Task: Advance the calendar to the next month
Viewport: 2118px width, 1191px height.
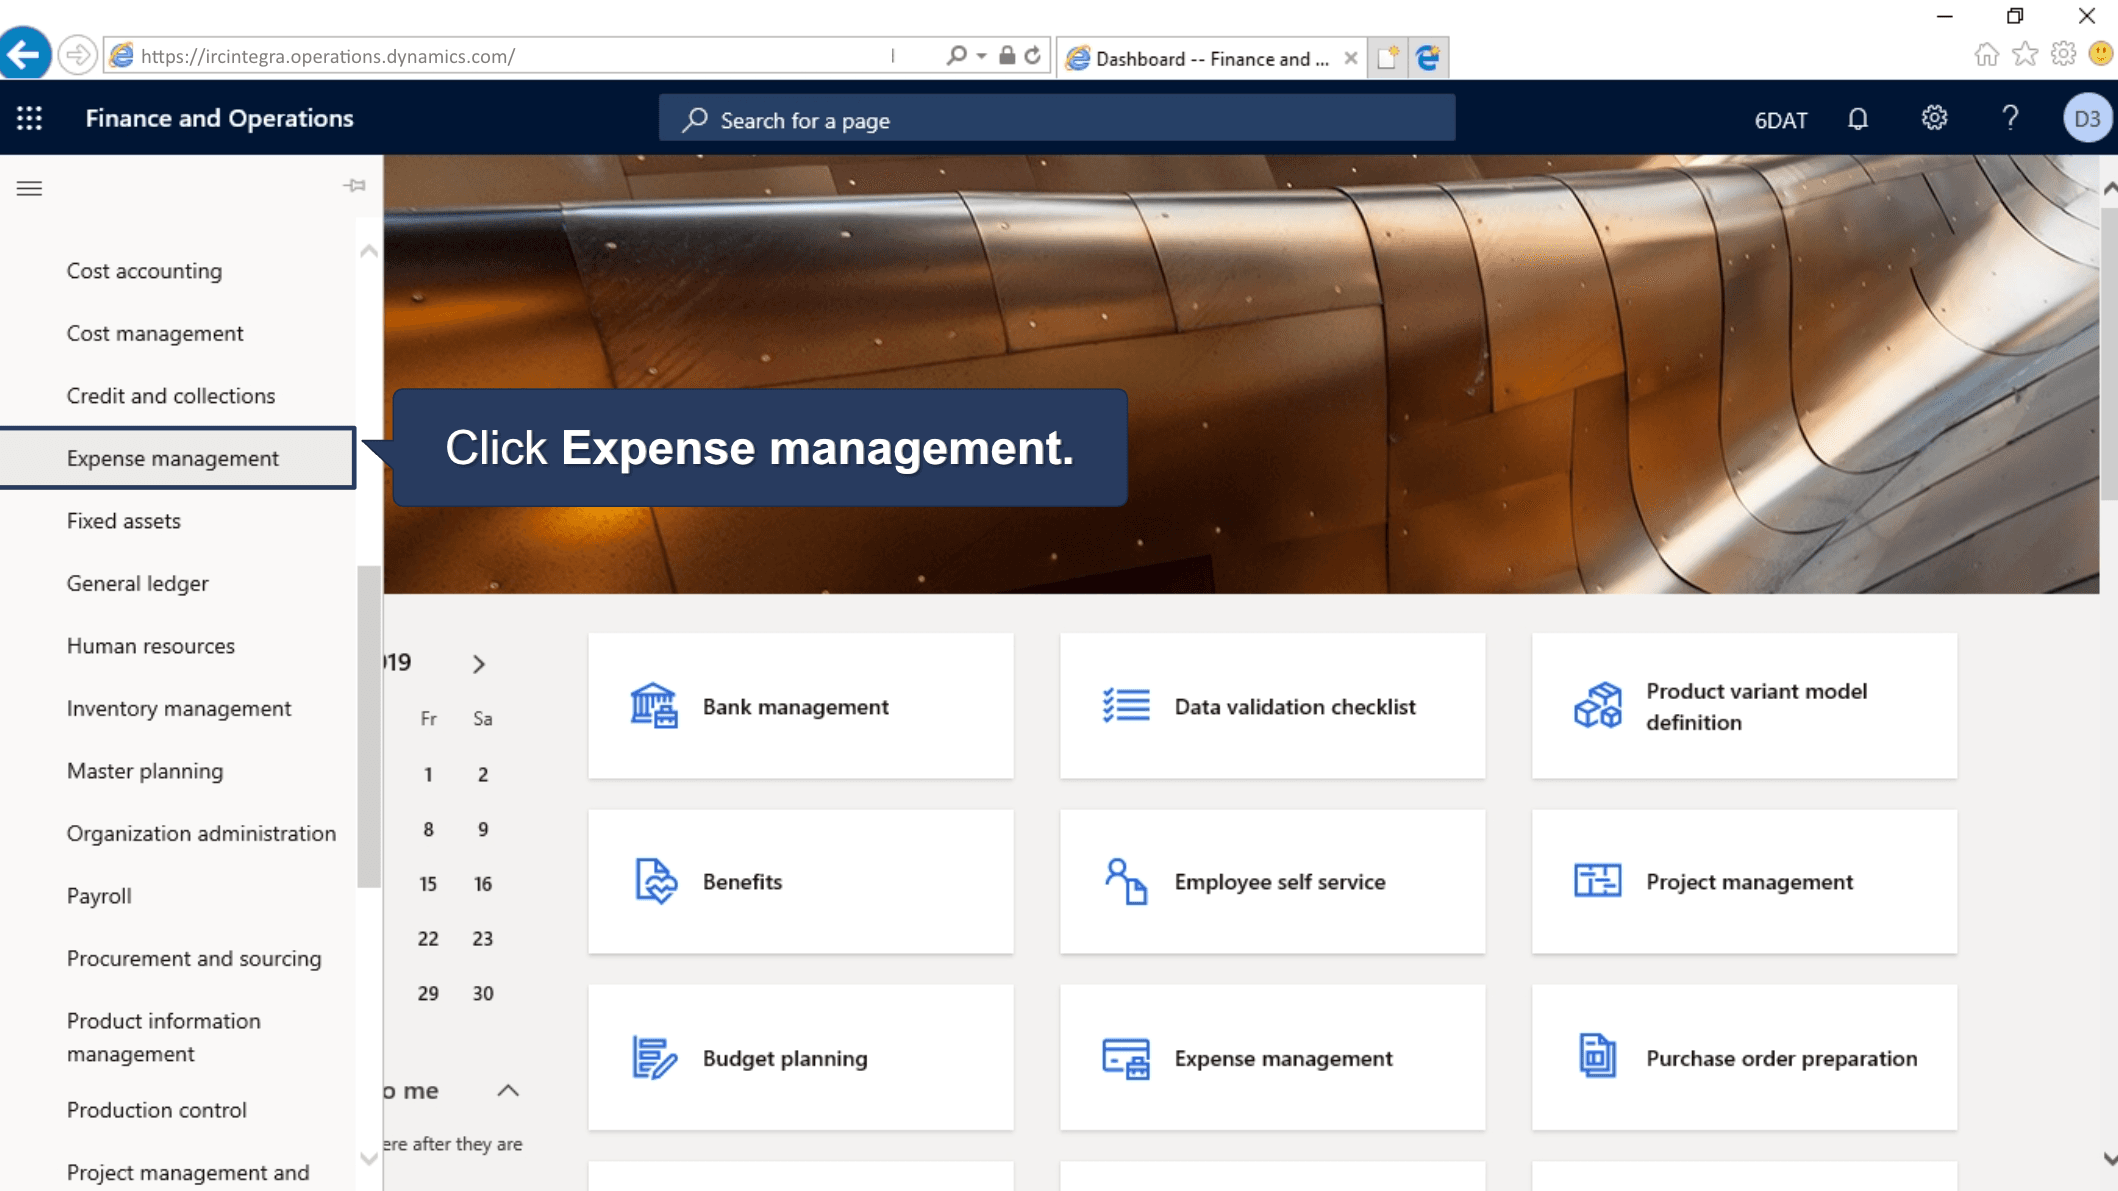Action: pyautogui.click(x=478, y=663)
